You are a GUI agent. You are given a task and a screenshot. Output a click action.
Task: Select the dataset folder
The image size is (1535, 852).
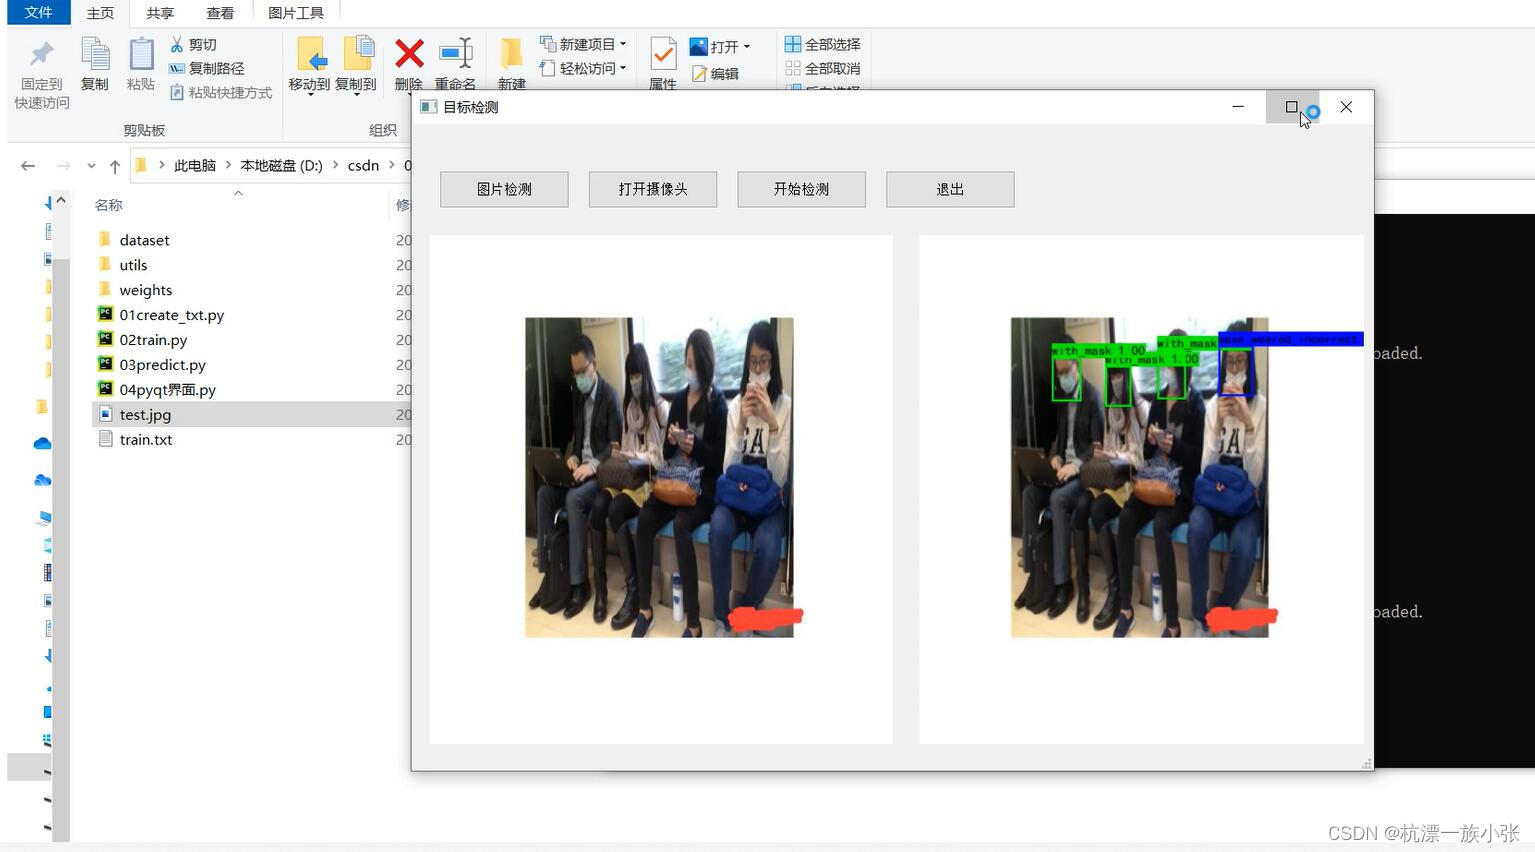(x=144, y=240)
